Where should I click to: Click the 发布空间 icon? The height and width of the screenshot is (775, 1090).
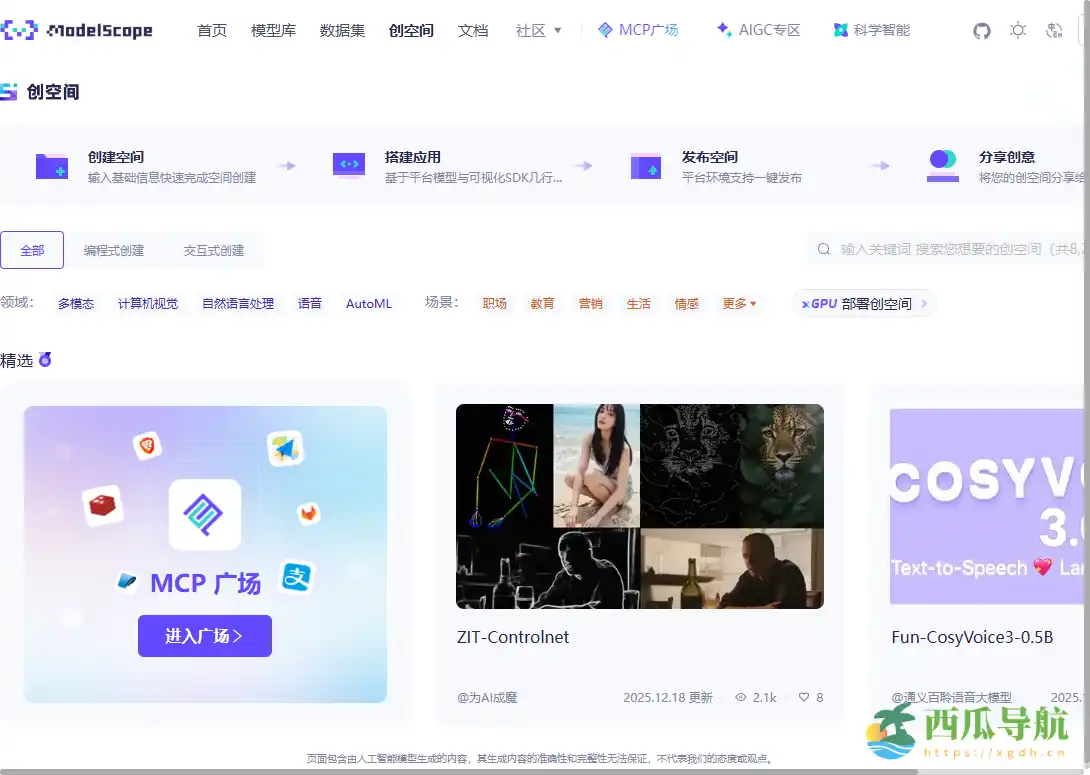tap(645, 164)
